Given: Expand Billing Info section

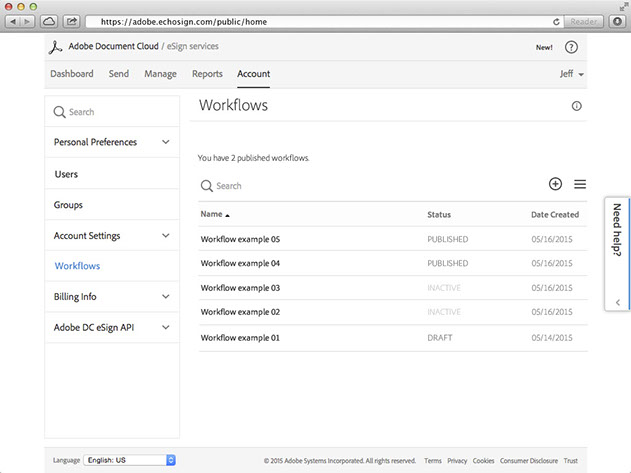Looking at the screenshot, I should [165, 297].
